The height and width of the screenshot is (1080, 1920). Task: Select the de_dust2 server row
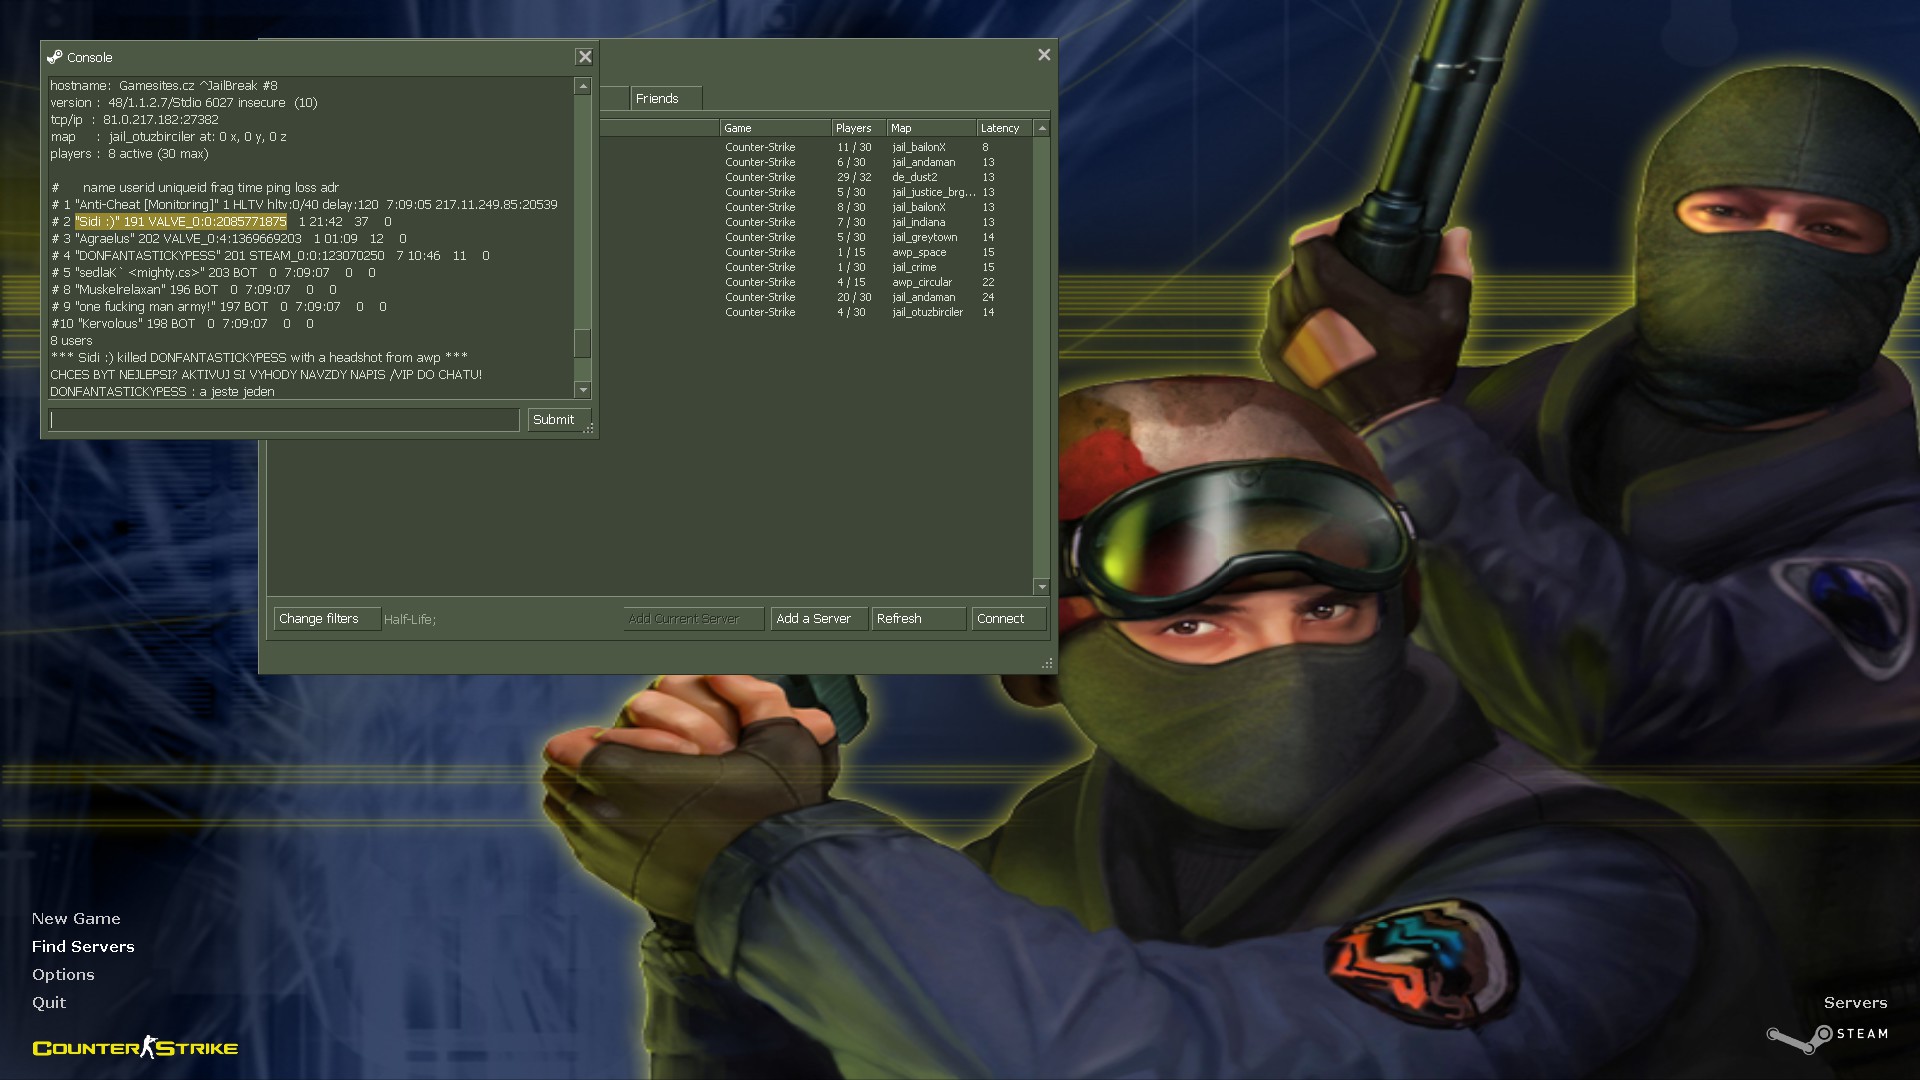click(815, 177)
